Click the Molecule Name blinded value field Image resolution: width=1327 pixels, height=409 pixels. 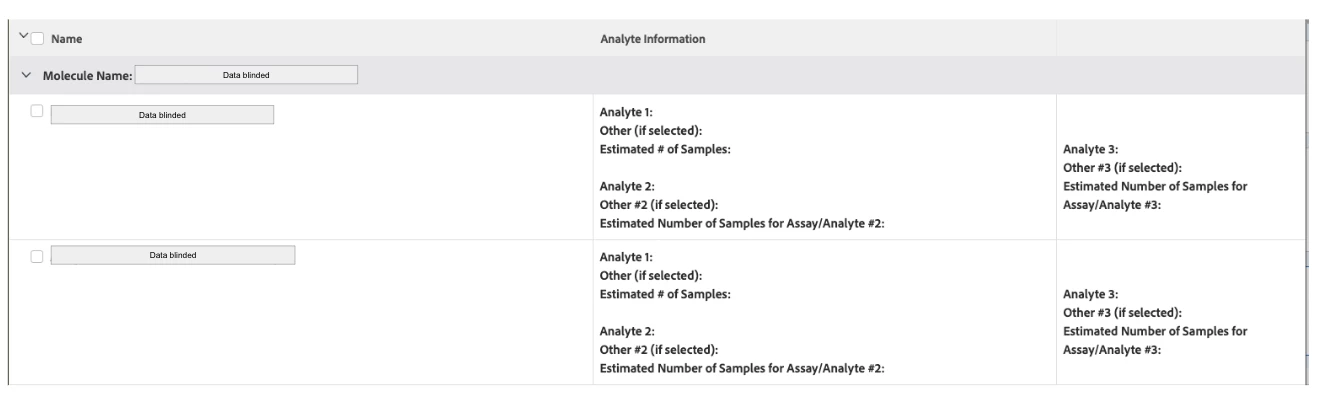[x=246, y=74]
